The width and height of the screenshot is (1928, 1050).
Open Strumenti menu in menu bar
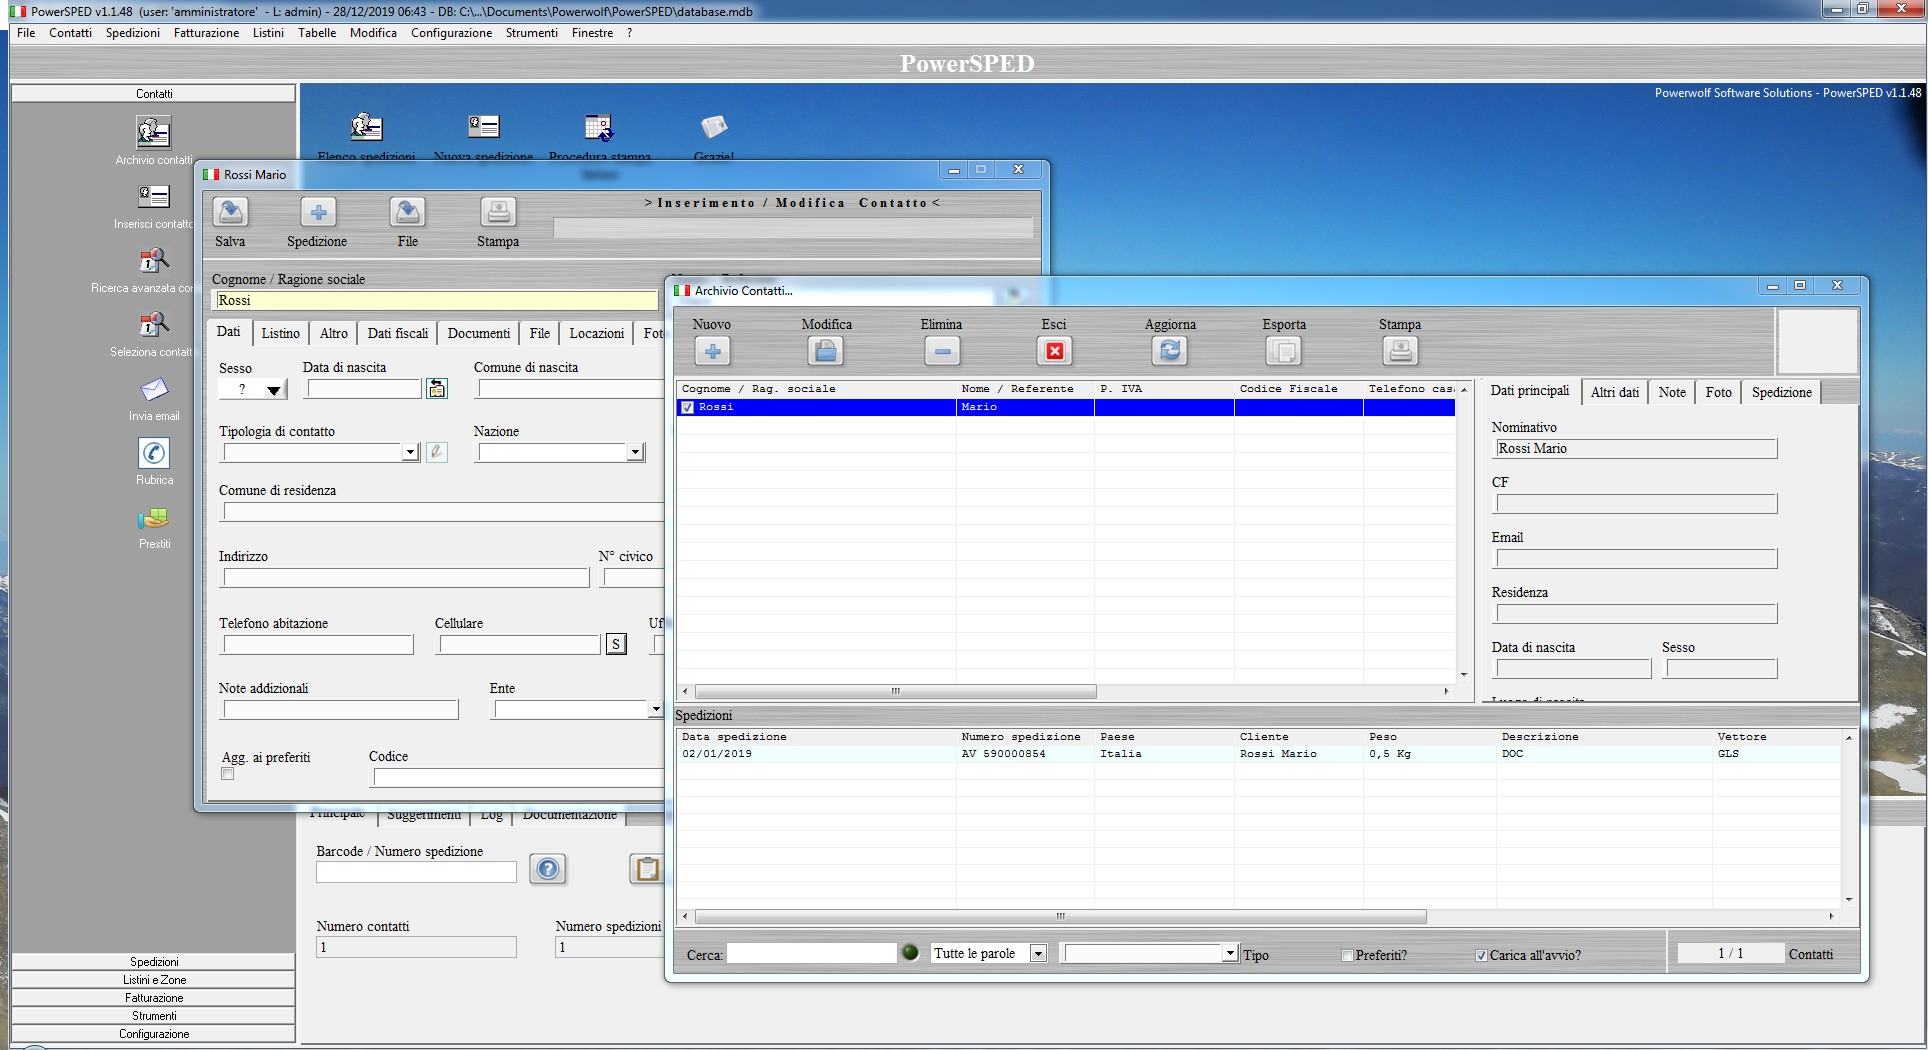click(531, 33)
